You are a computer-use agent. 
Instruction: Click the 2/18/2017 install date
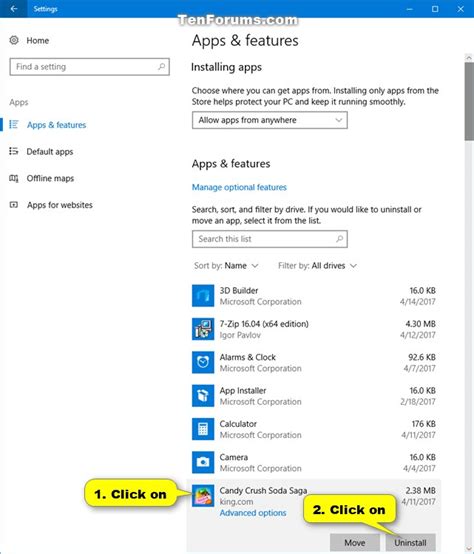(418, 402)
